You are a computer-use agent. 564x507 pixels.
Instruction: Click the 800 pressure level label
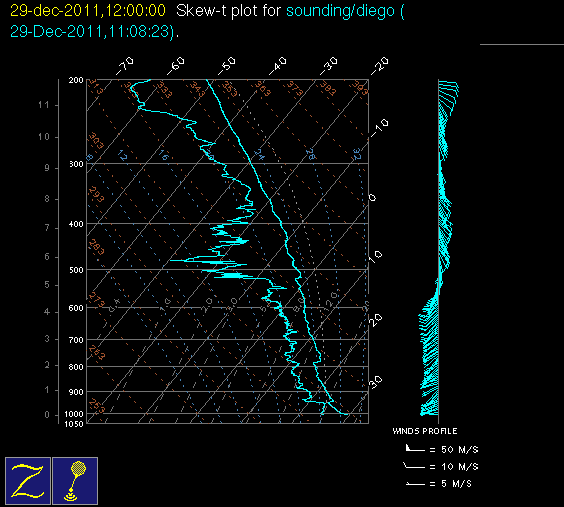point(76,367)
